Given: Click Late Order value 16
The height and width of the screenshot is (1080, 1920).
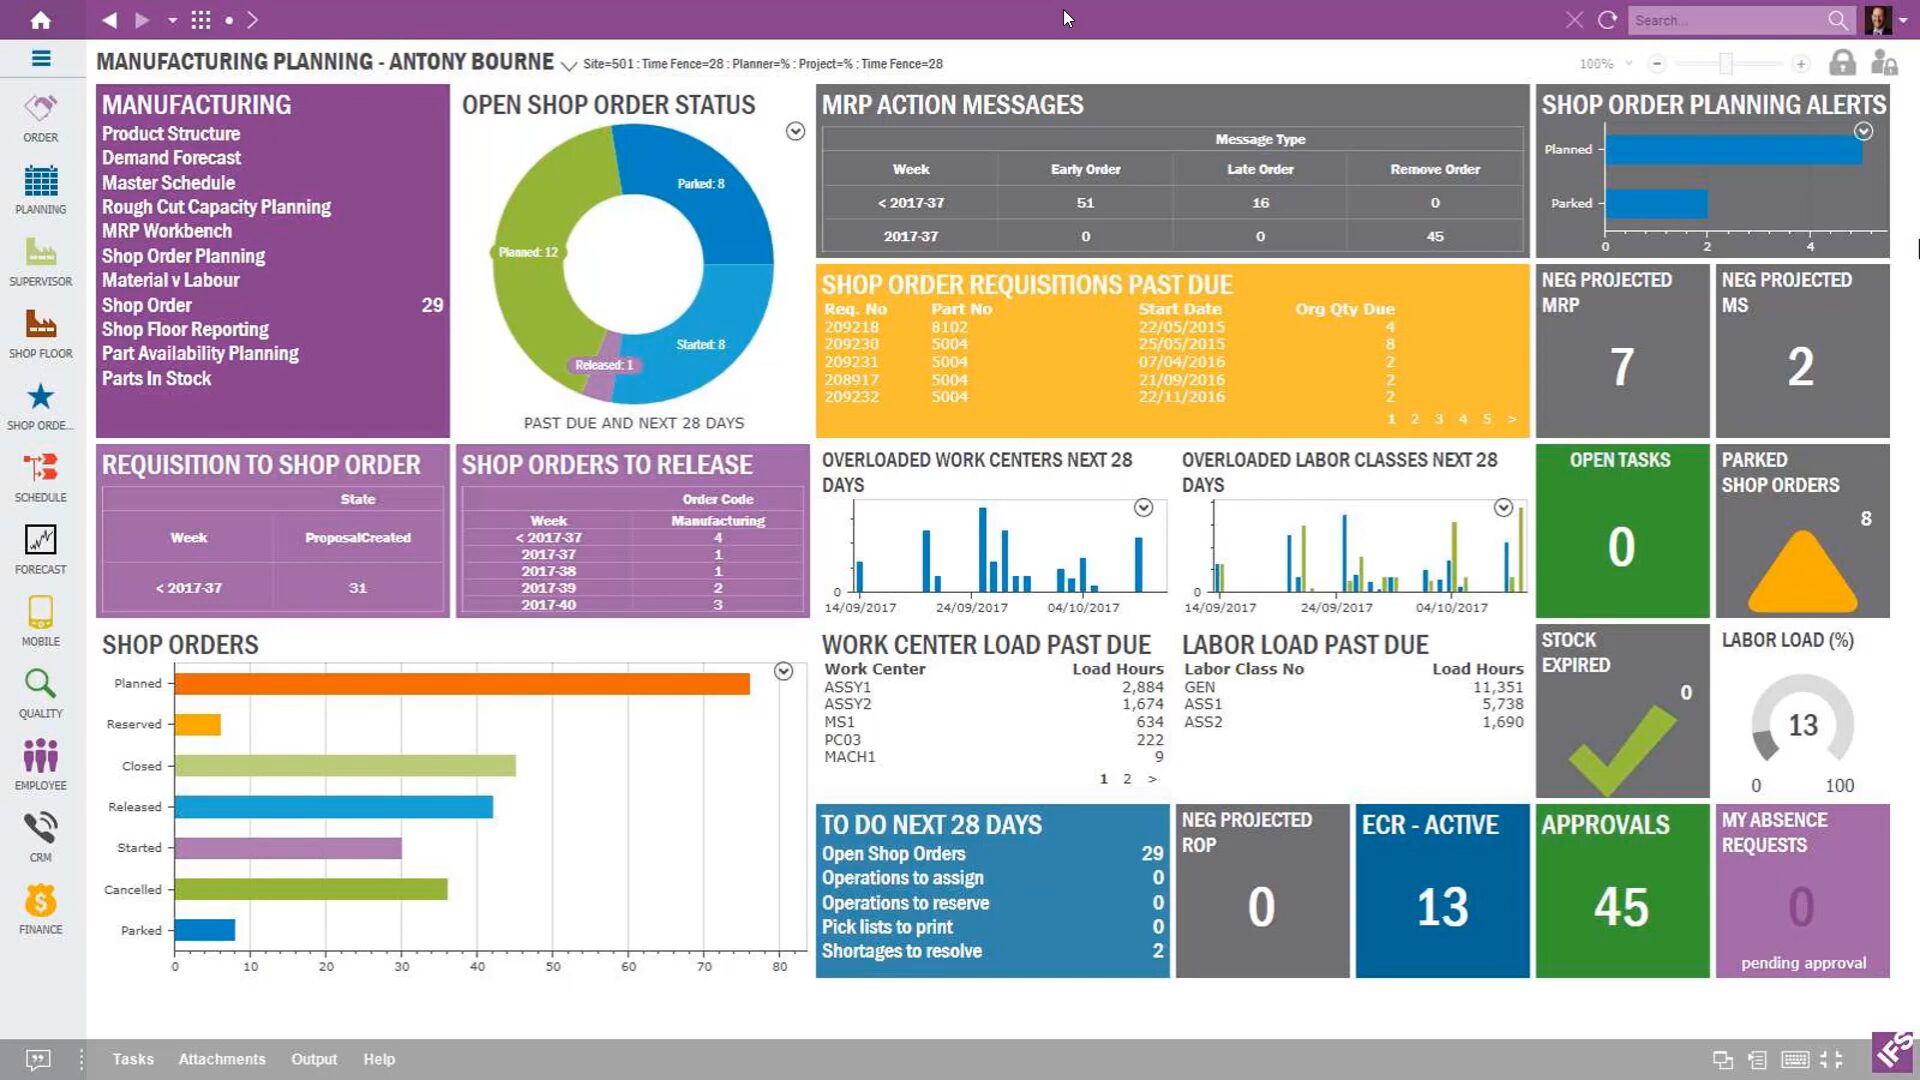Looking at the screenshot, I should click(x=1260, y=203).
